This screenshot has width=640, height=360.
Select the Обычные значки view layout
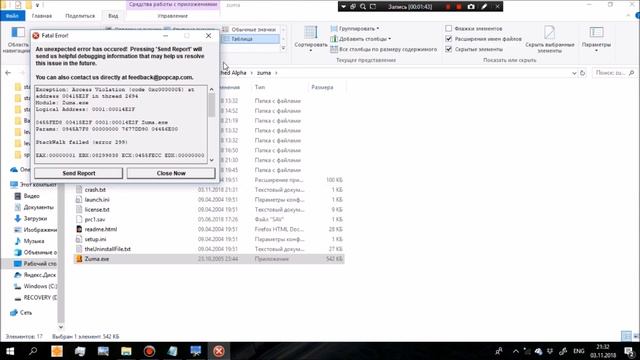[x=251, y=29]
